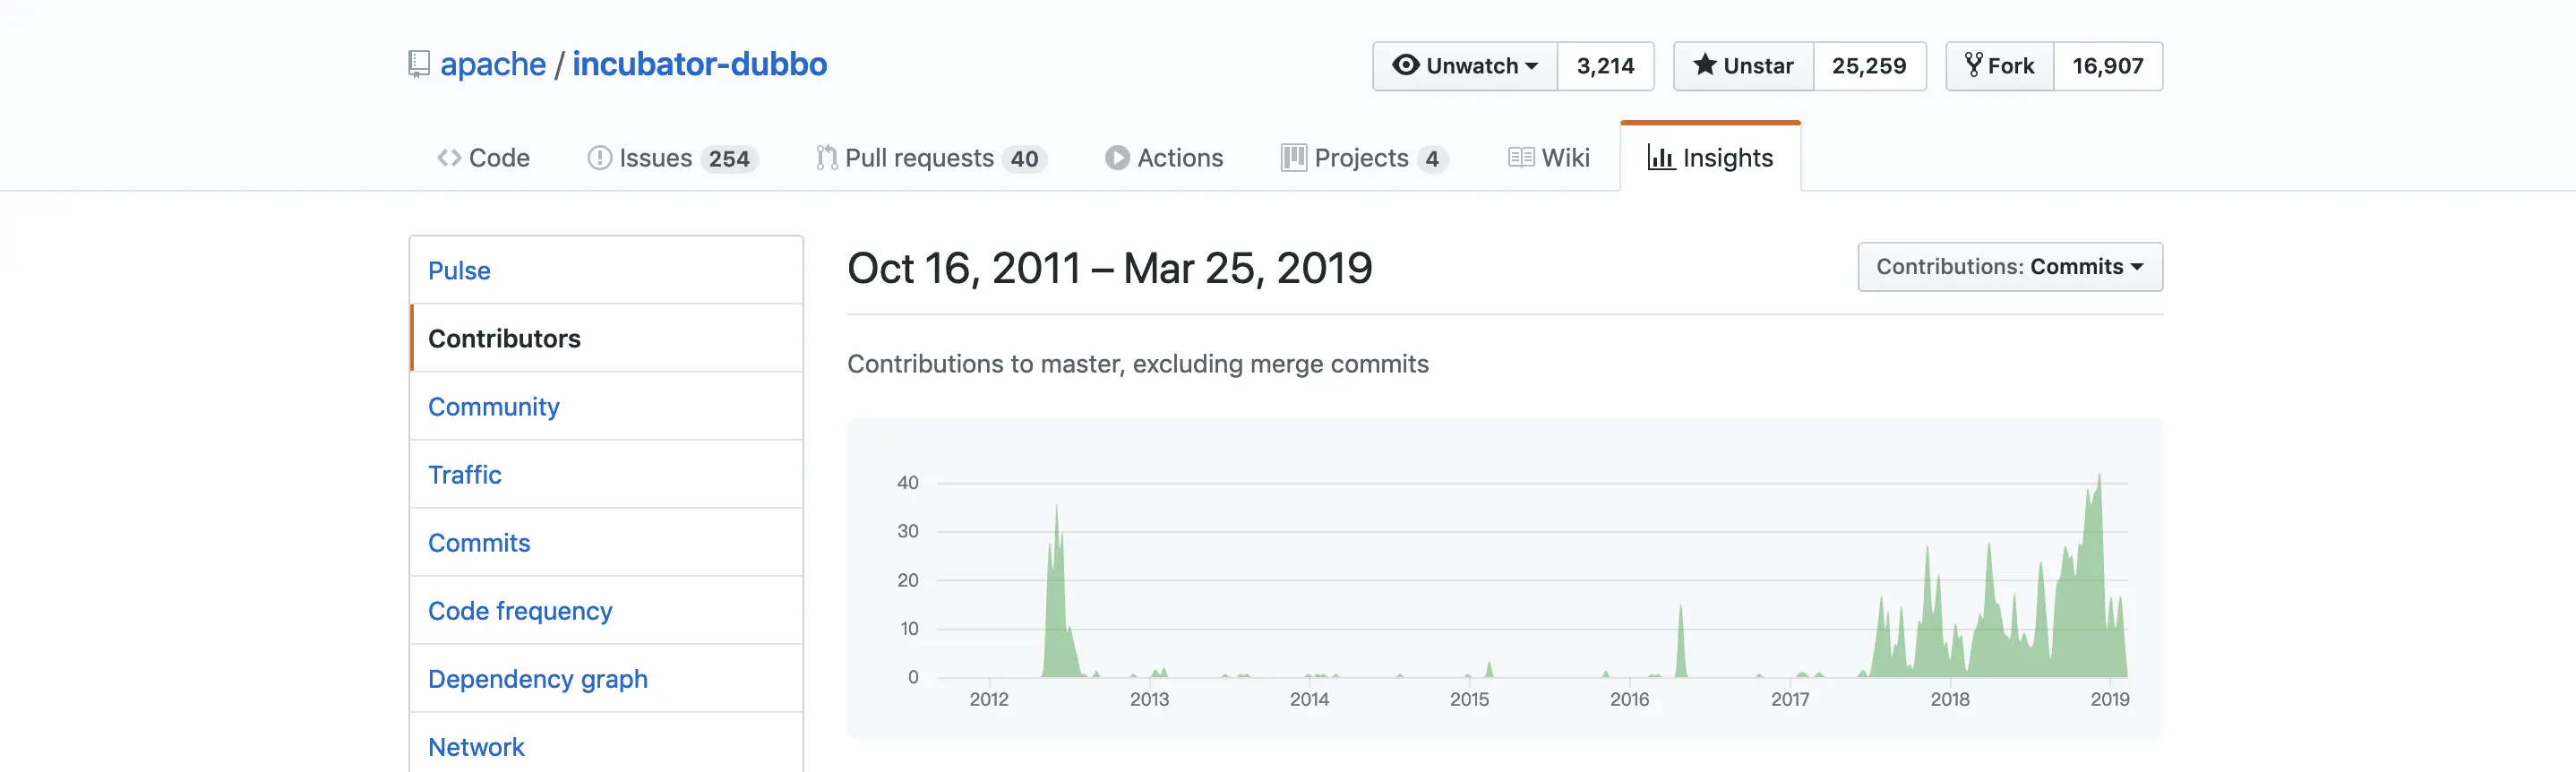2576x772 pixels.
Task: Open the Unwatch notifications dropdown
Action: (x=1465, y=66)
